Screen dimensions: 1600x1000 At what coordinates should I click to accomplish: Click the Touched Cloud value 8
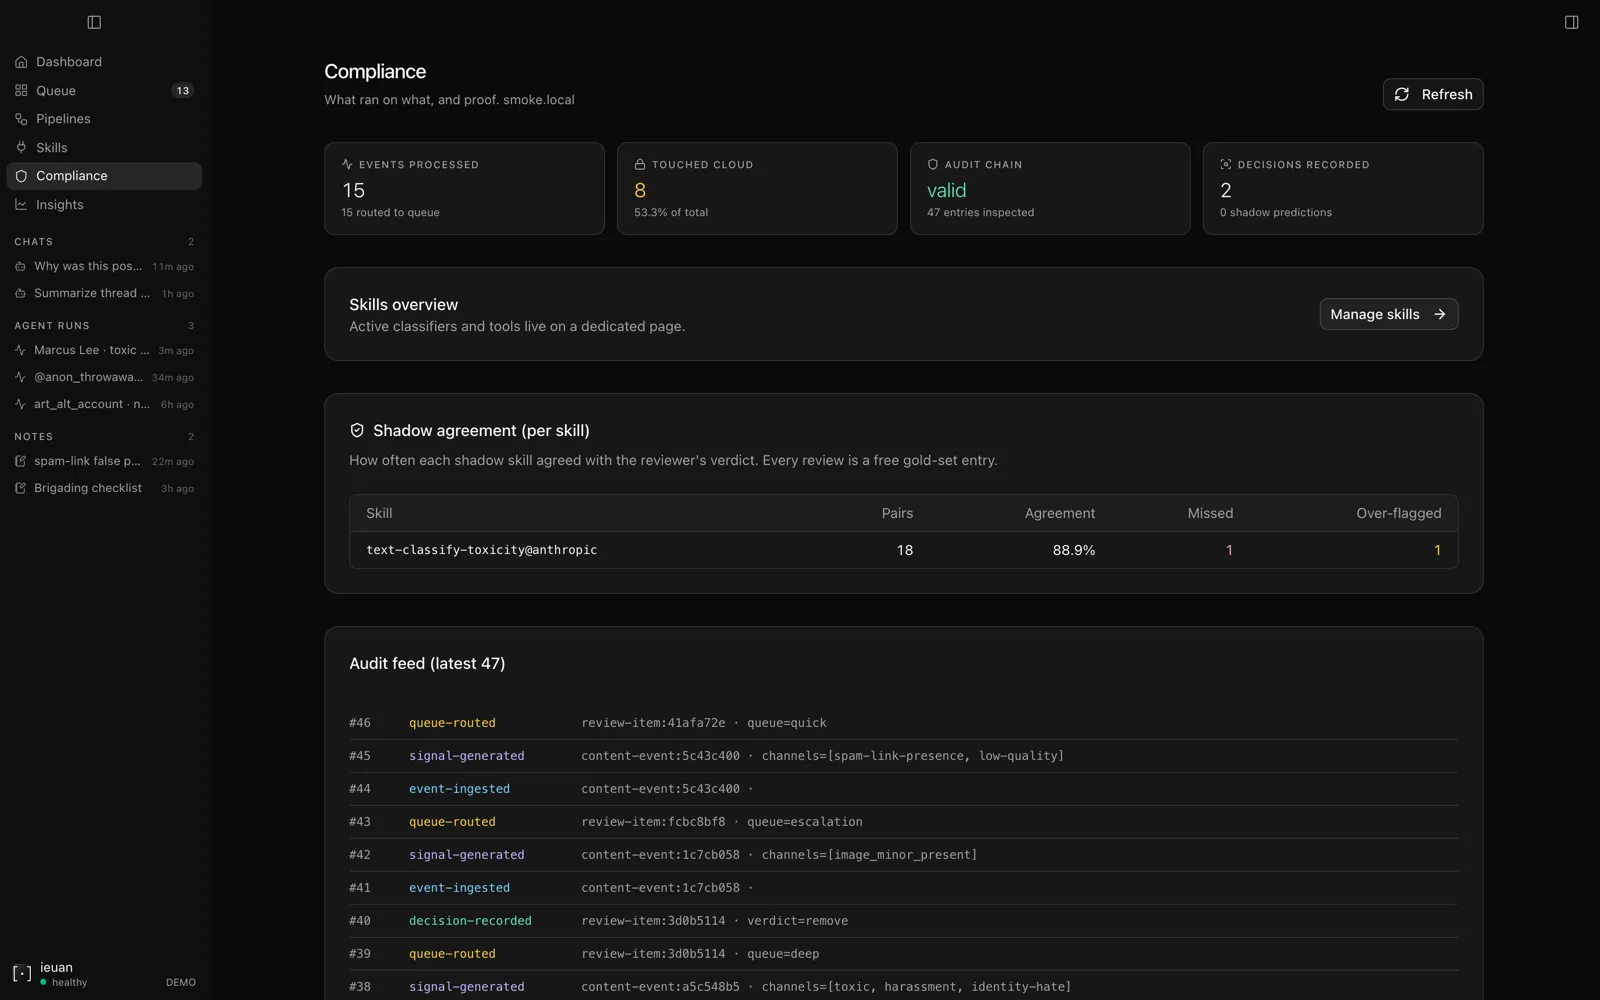click(x=640, y=190)
